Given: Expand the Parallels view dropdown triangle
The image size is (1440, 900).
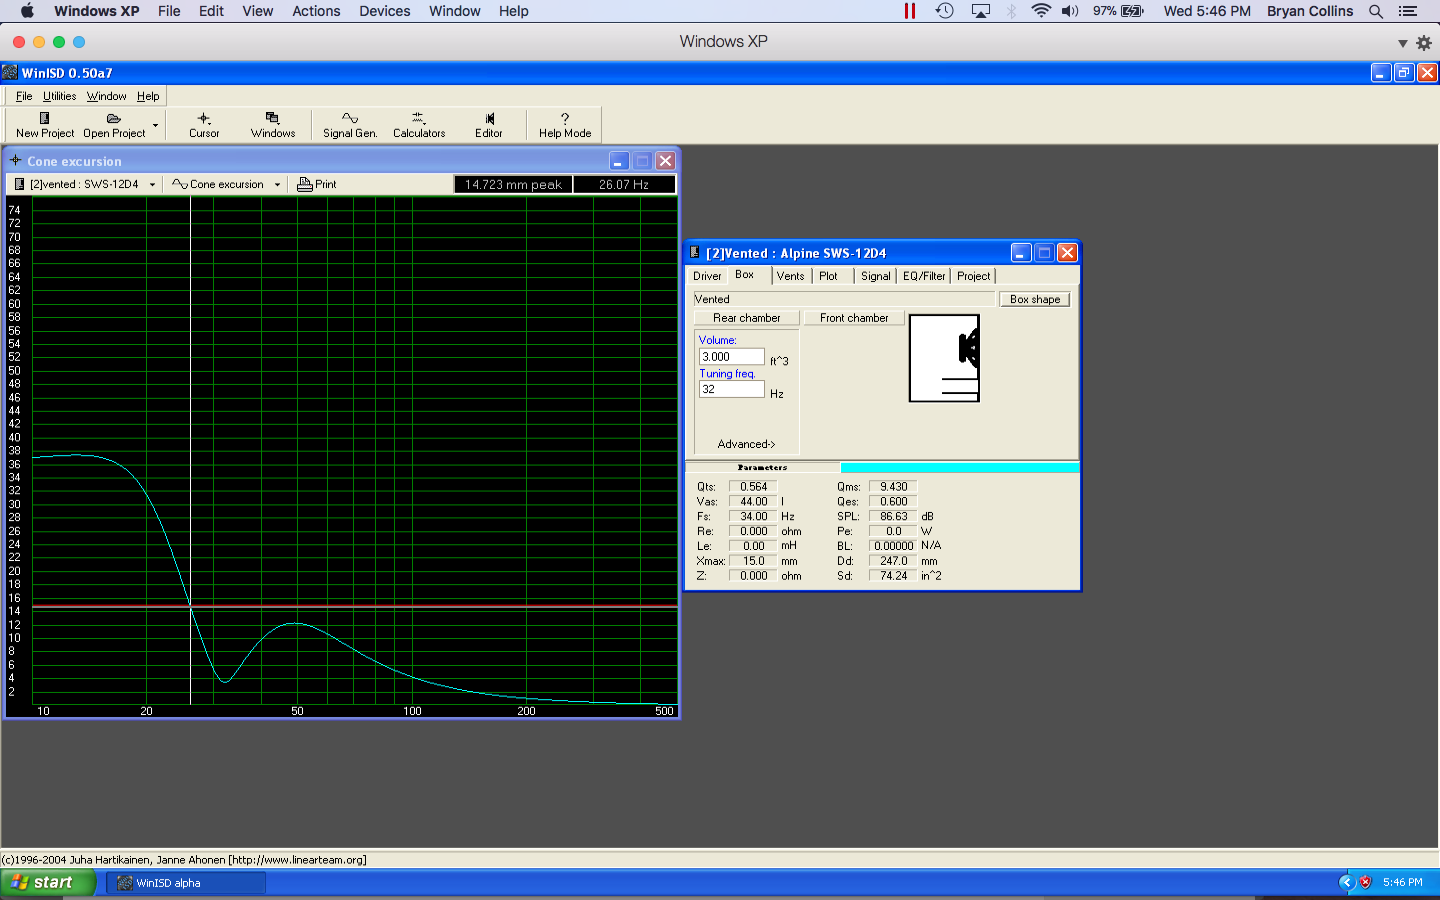Looking at the screenshot, I should coord(1403,43).
